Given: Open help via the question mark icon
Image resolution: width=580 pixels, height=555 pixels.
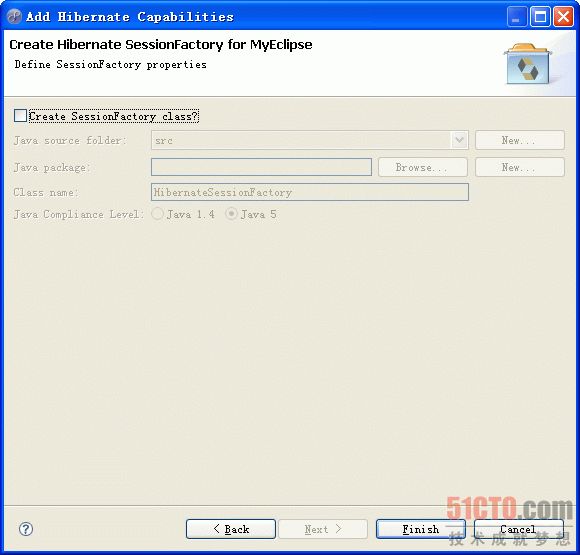Looking at the screenshot, I should coord(26,529).
